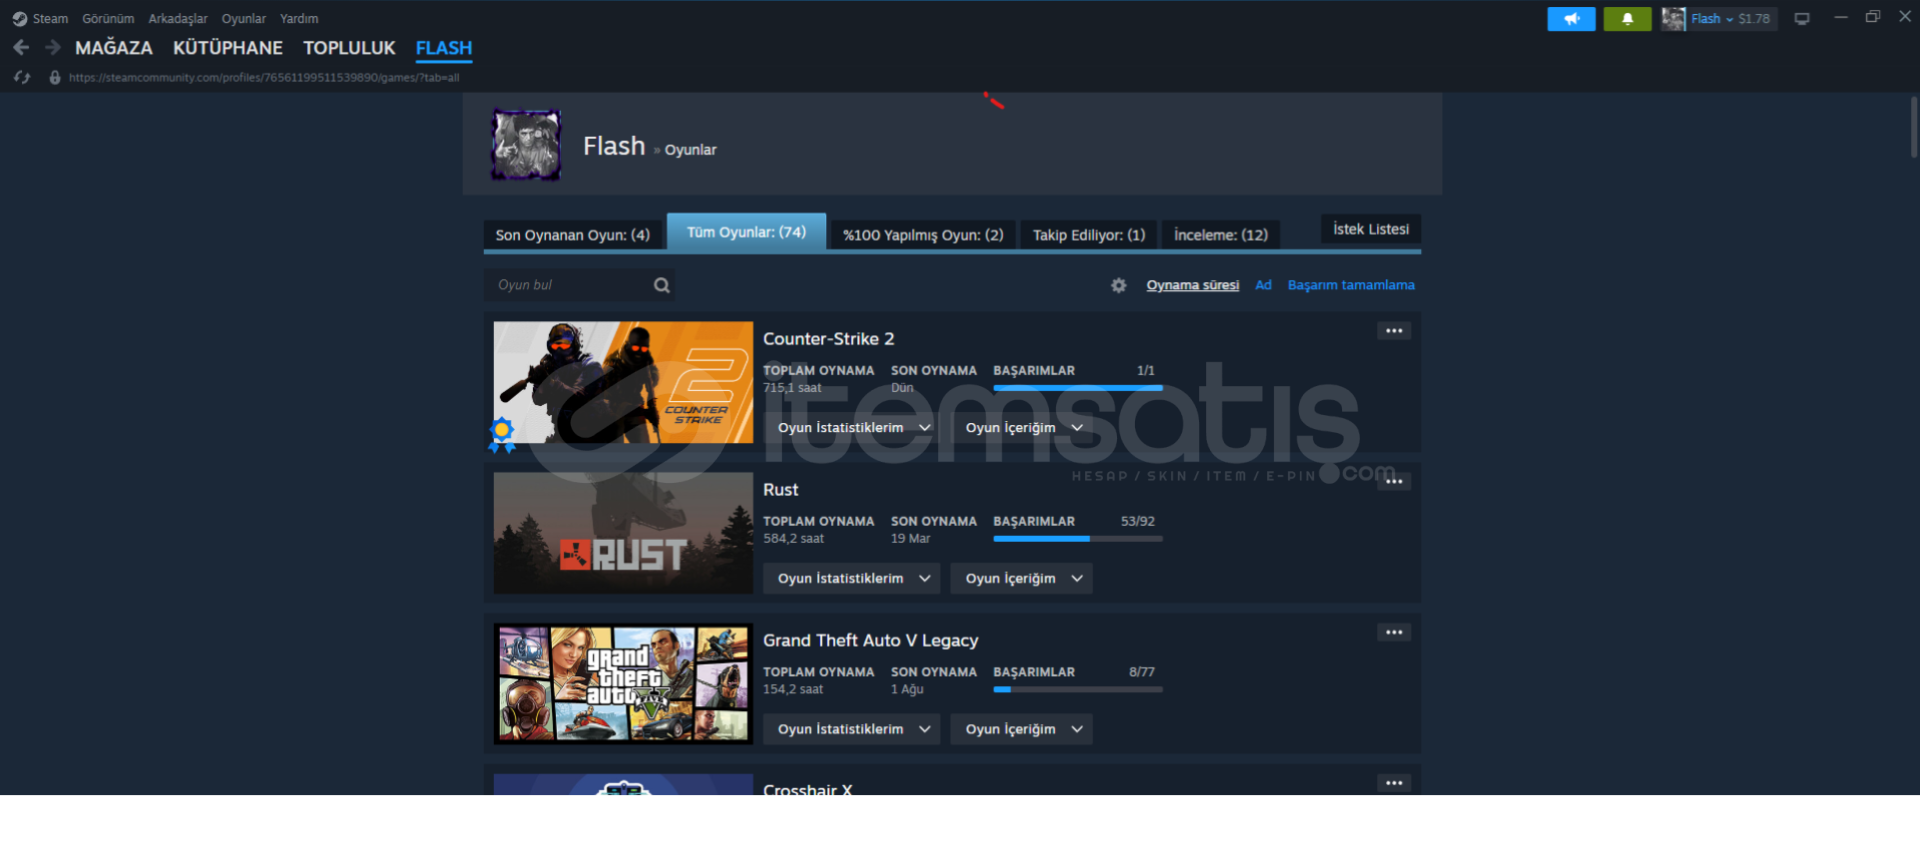Click the magnifier search icon
The width and height of the screenshot is (1920, 844).
[x=662, y=285]
